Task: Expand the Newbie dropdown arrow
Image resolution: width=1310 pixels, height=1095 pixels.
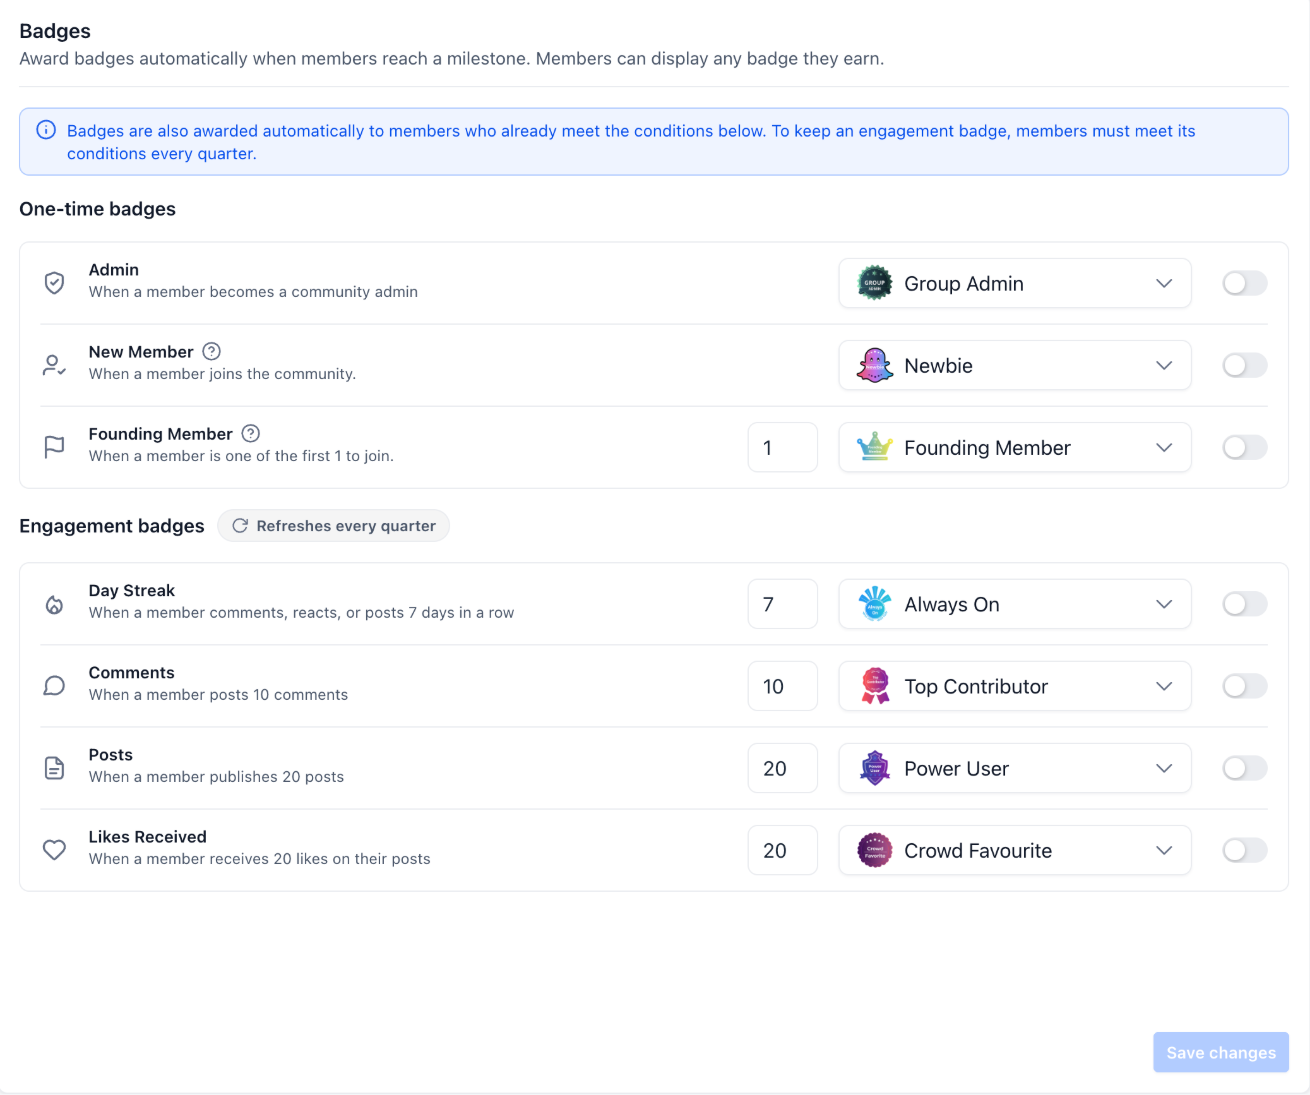Action: coord(1164,365)
